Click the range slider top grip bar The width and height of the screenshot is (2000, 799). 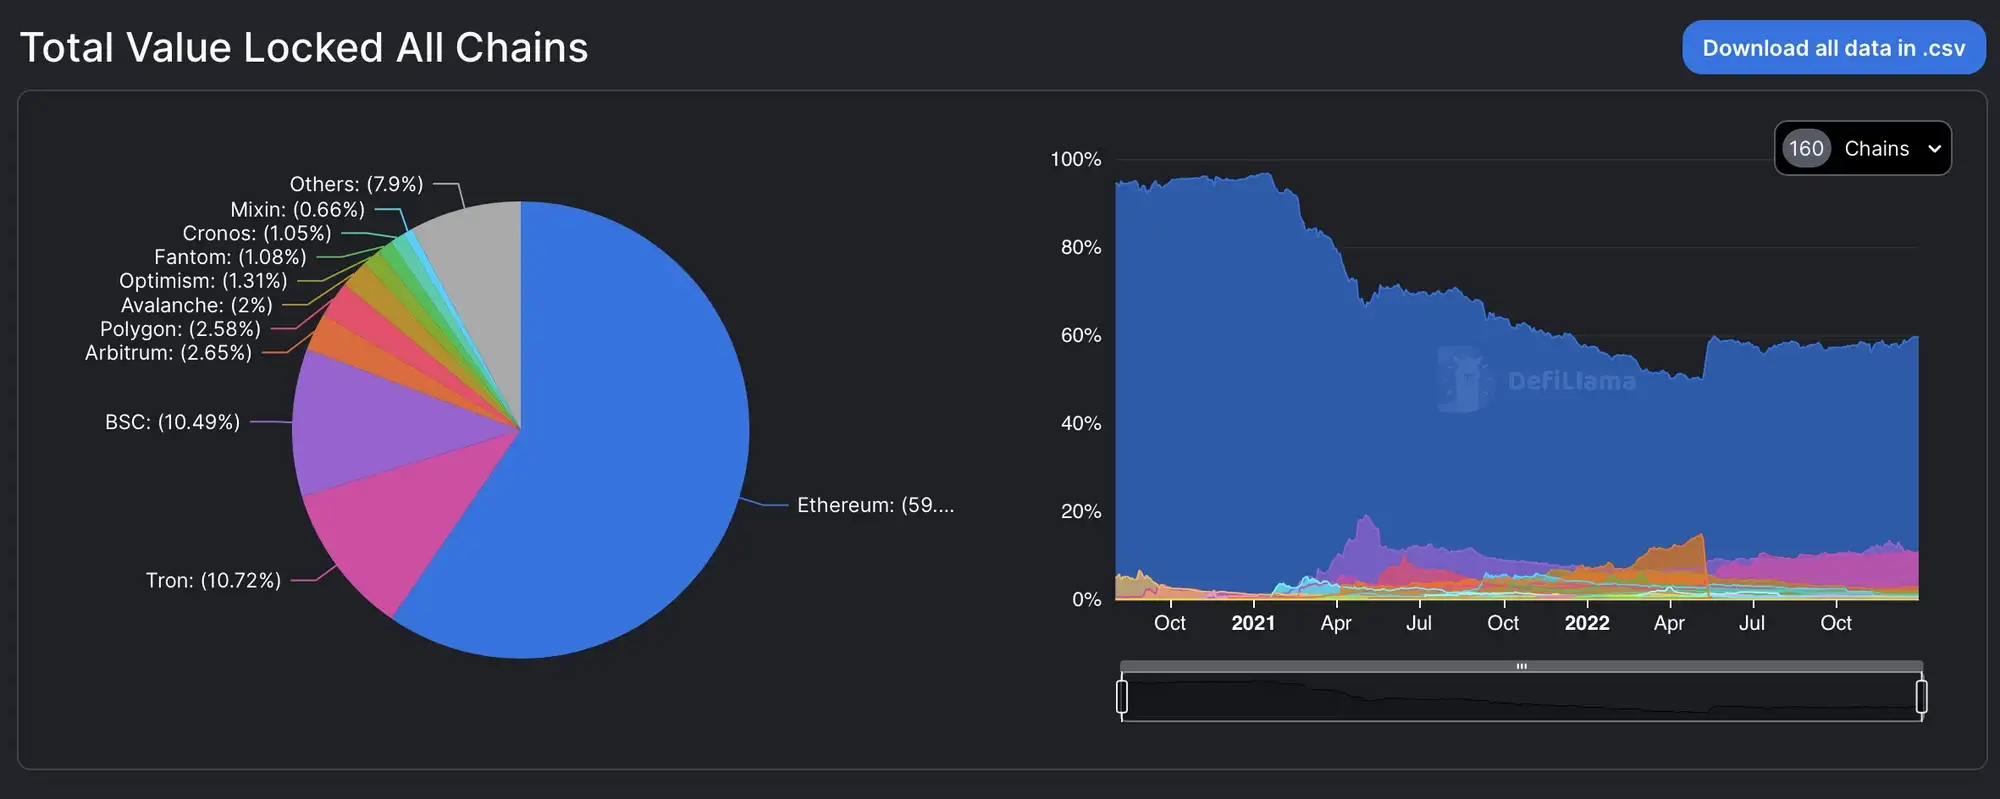pyautogui.click(x=1521, y=666)
